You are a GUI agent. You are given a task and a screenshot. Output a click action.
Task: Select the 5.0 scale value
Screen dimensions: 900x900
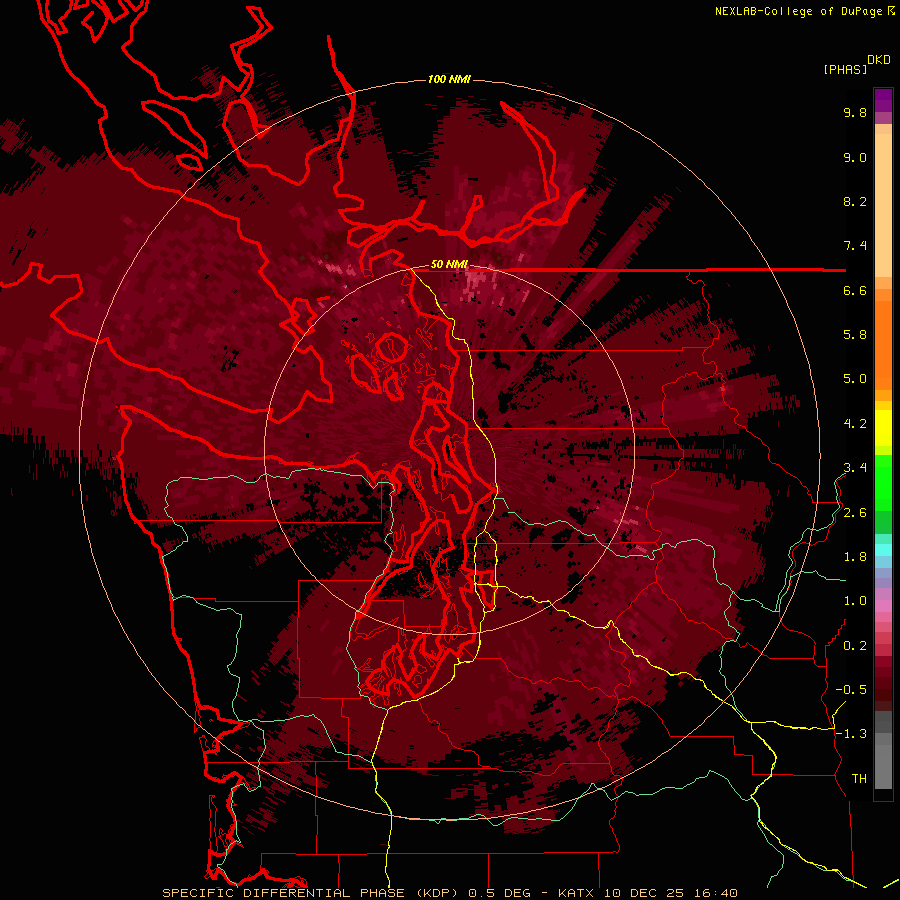(x=855, y=379)
